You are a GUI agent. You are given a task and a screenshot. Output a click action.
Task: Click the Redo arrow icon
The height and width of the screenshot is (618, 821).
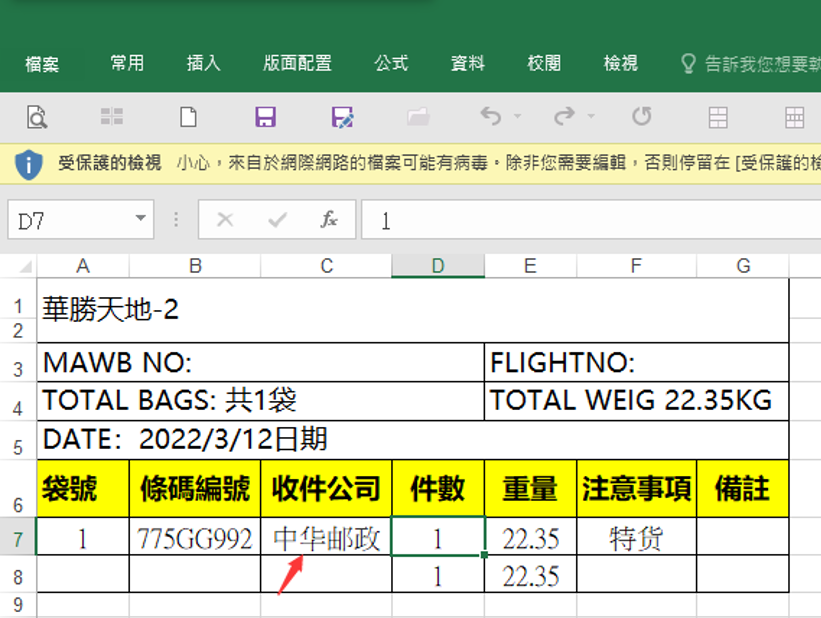[x=565, y=117]
